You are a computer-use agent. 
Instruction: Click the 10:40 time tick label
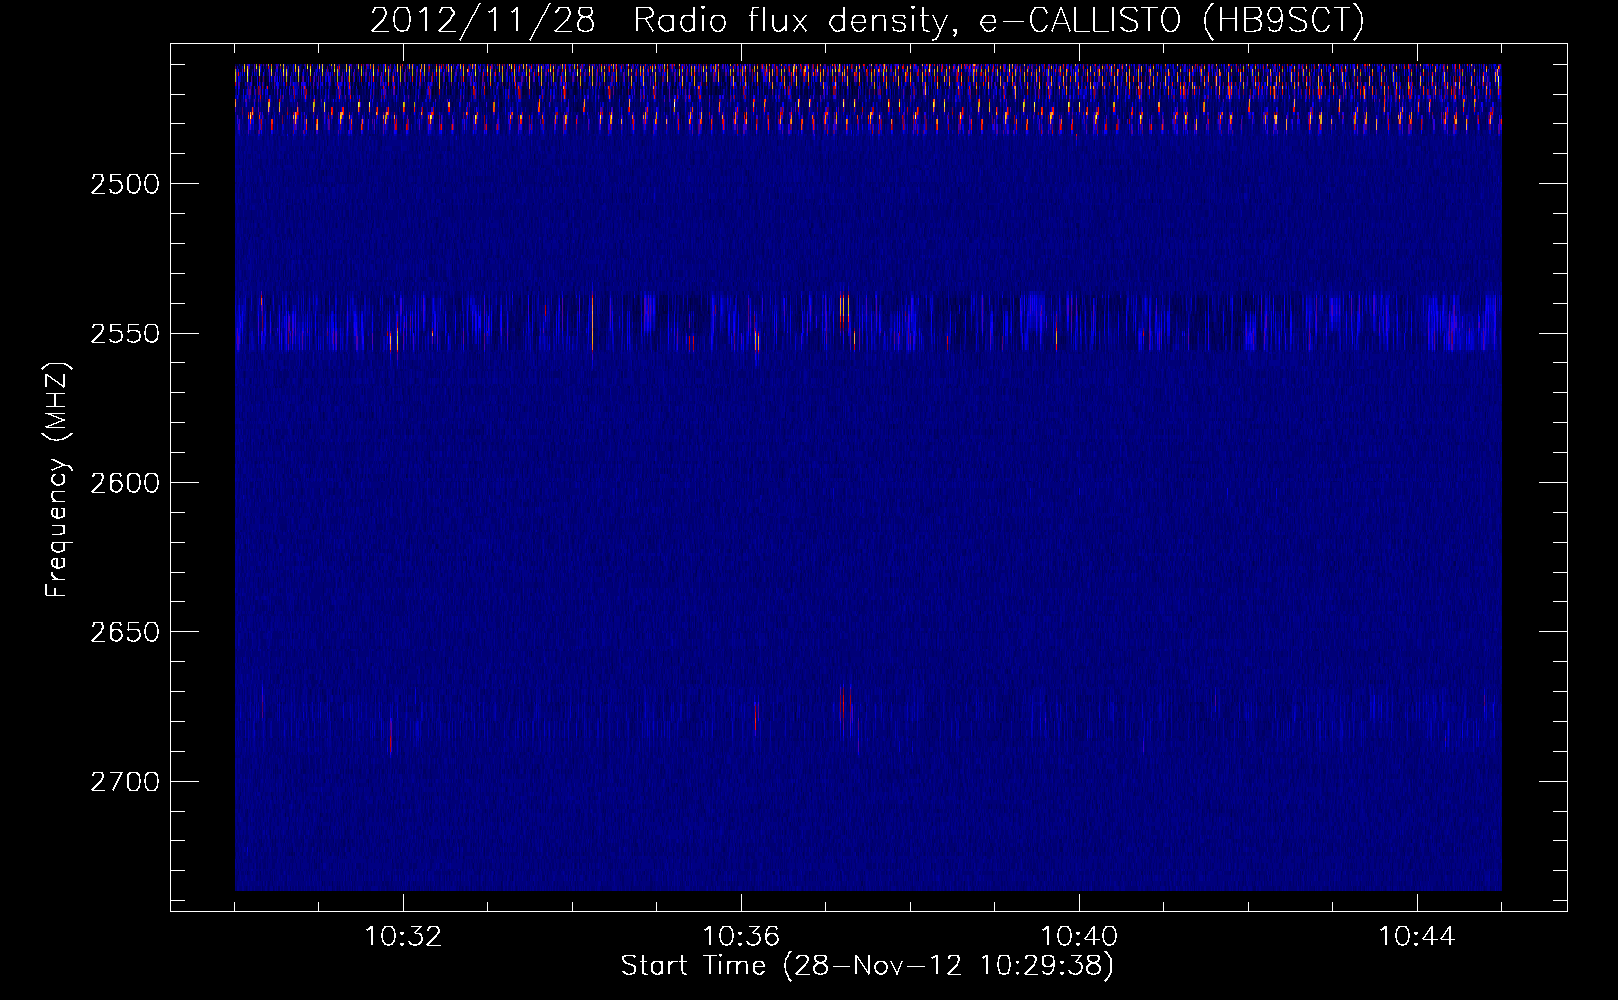[1079, 937]
